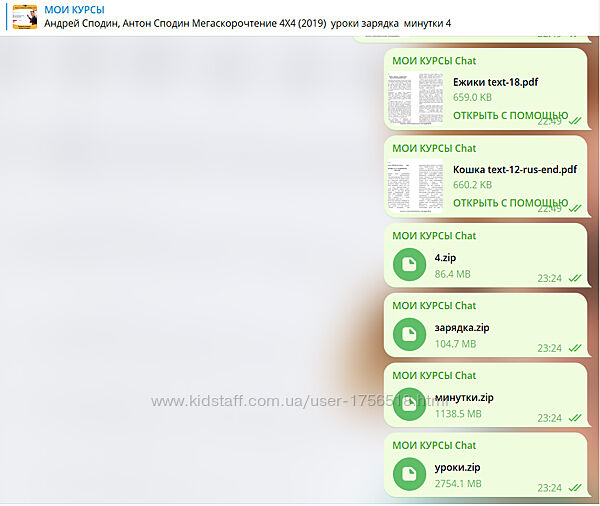
Task: Click the file icon for 4.zip
Action: point(410,265)
